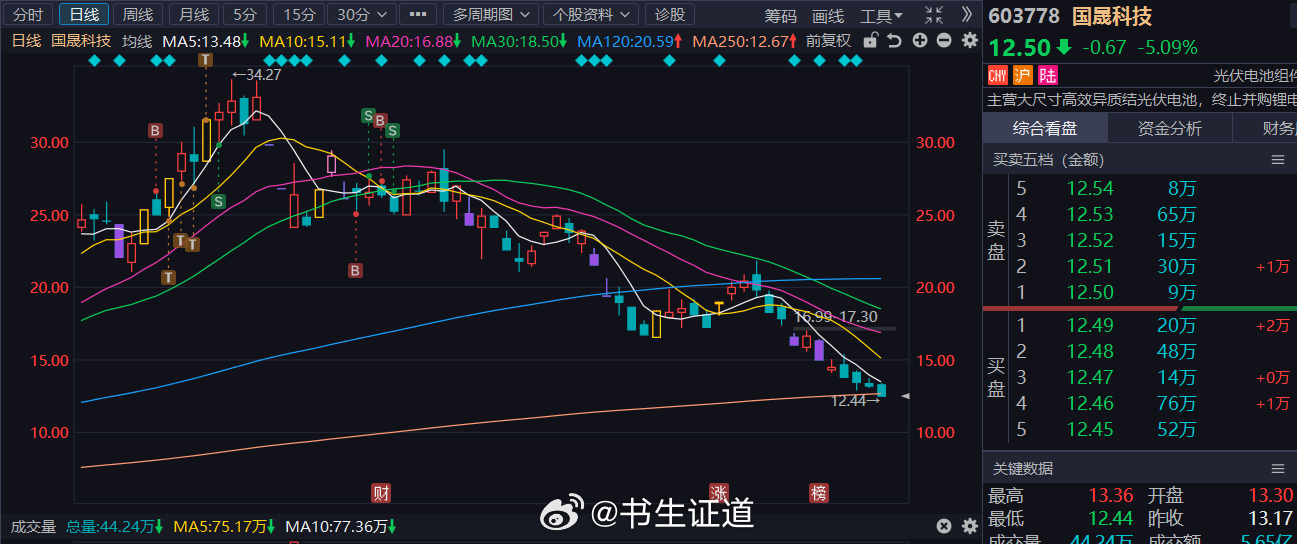Click the sell level 1 price 12.50
The width and height of the screenshot is (1297, 544).
(1089, 292)
